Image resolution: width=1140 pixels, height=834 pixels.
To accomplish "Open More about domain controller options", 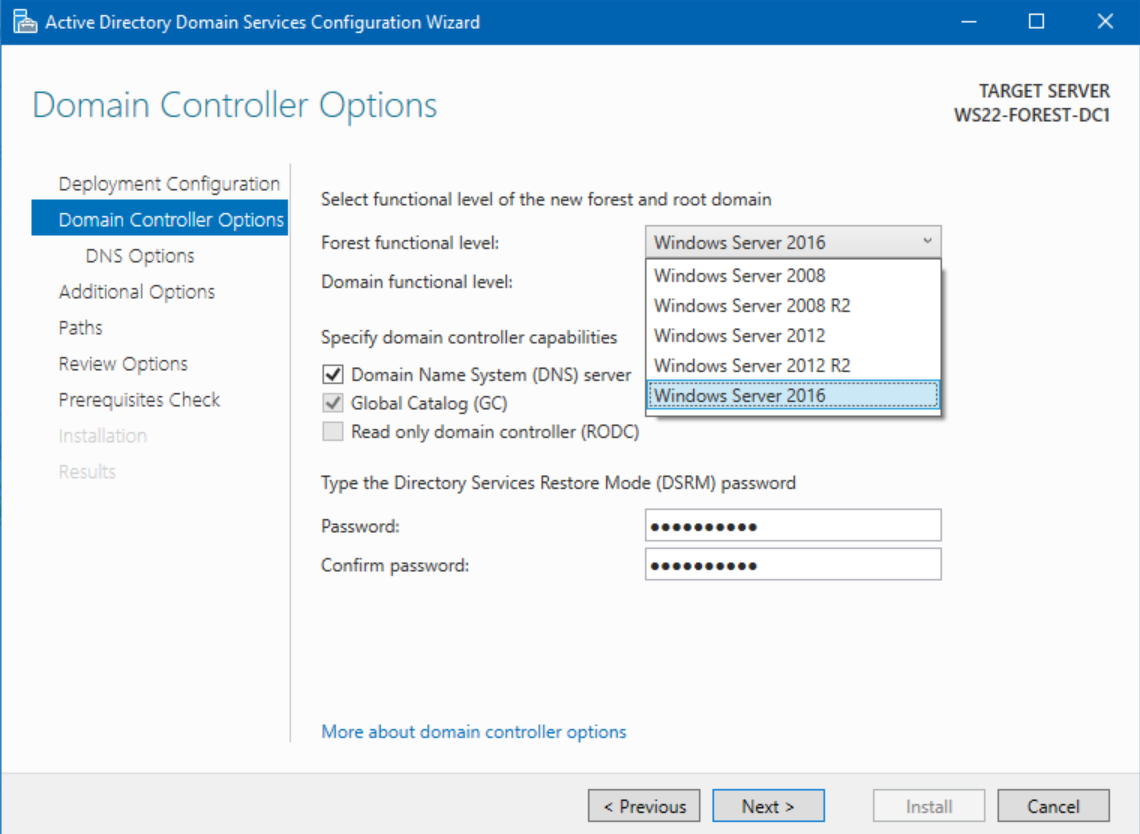I will click(473, 731).
